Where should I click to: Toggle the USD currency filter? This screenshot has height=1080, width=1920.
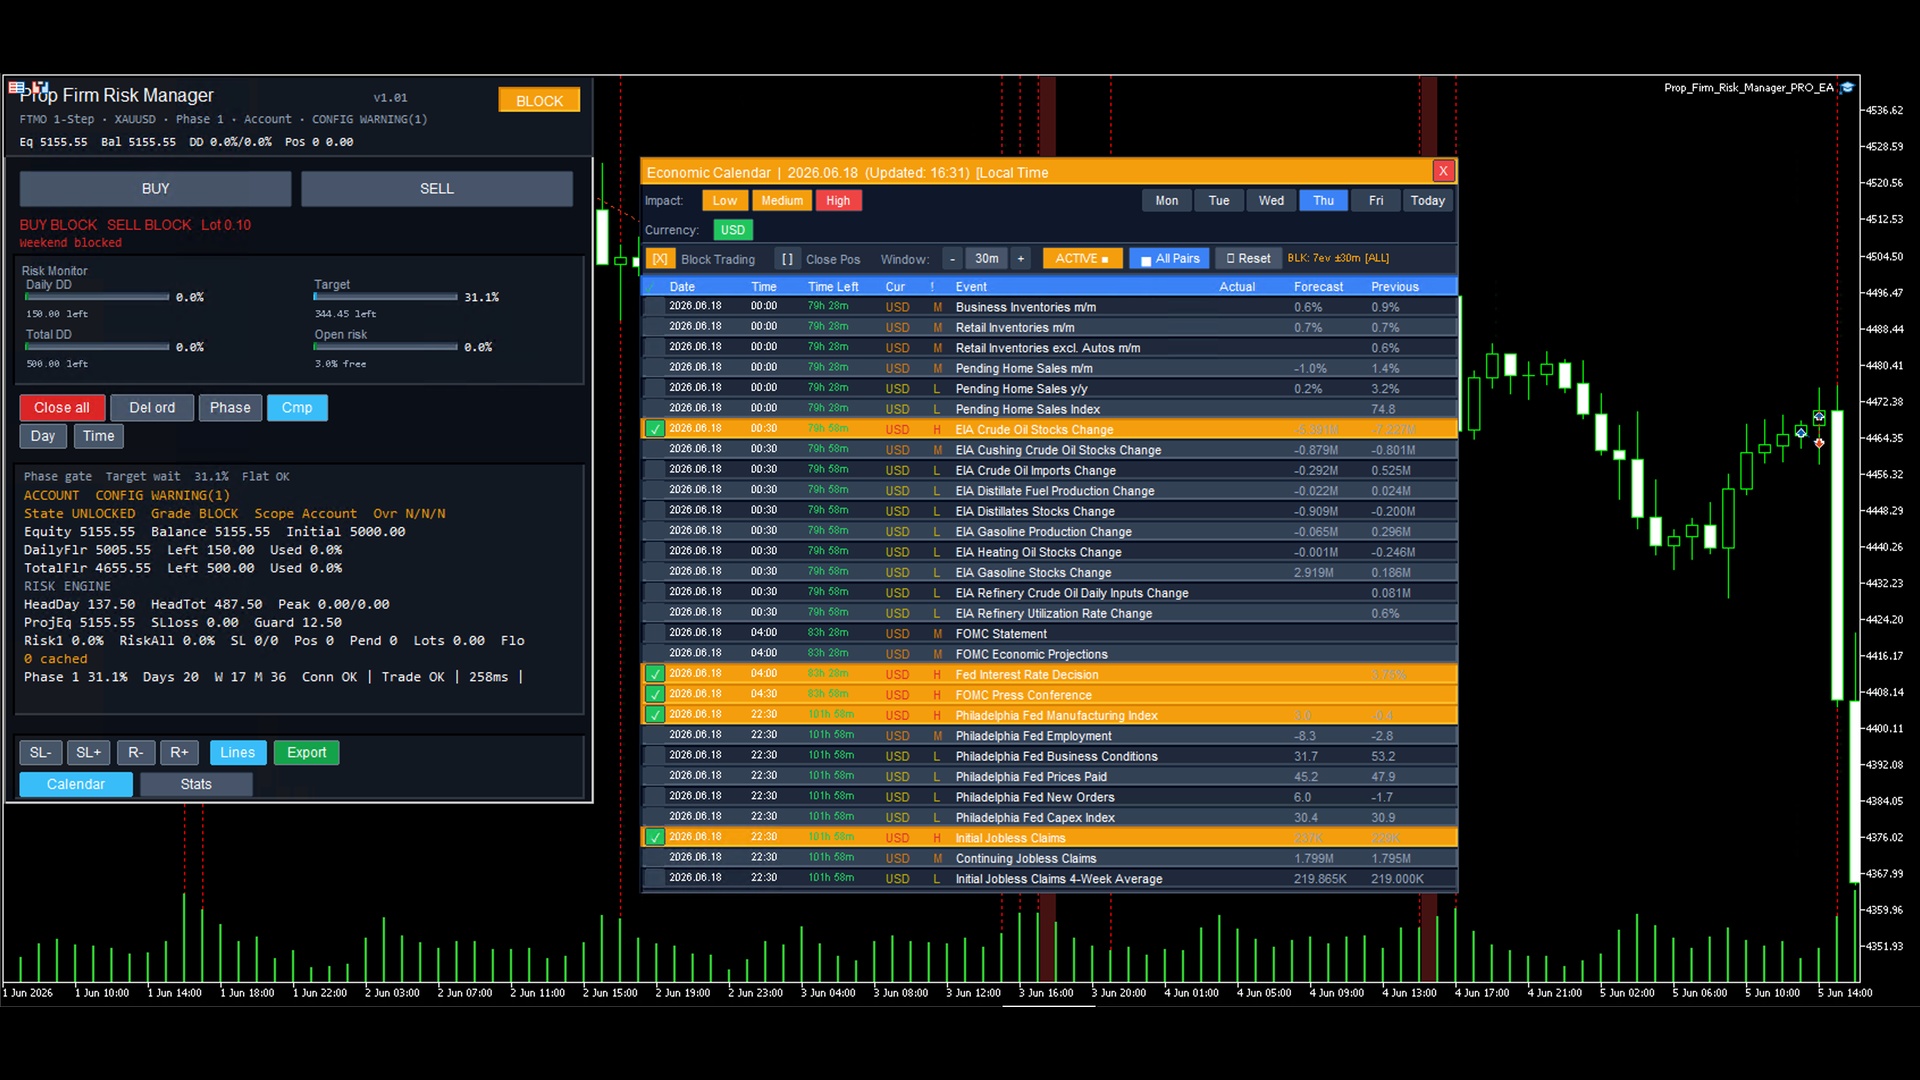pyautogui.click(x=733, y=230)
